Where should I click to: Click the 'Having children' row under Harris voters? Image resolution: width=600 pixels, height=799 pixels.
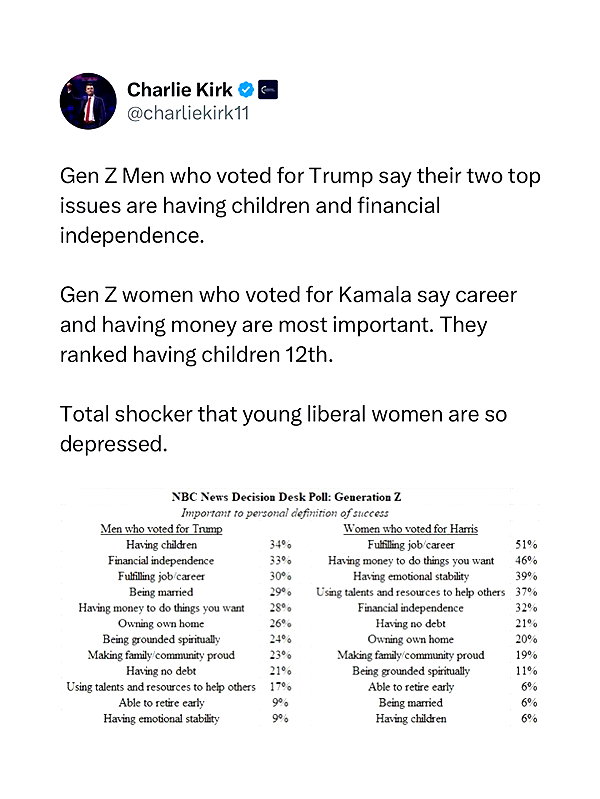click(x=456, y=718)
